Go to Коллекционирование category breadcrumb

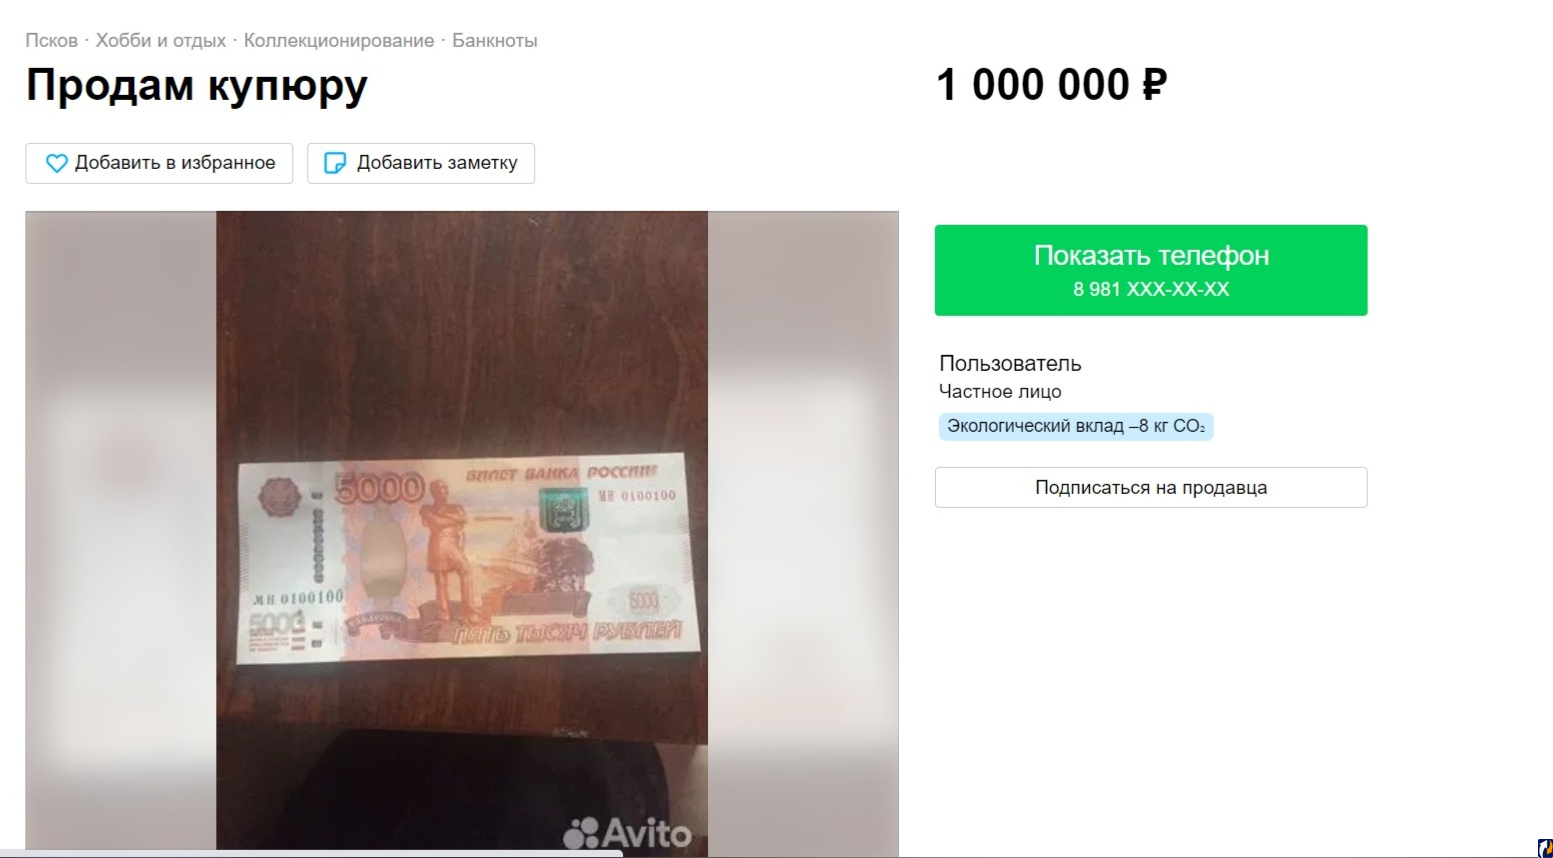pyautogui.click(x=339, y=41)
